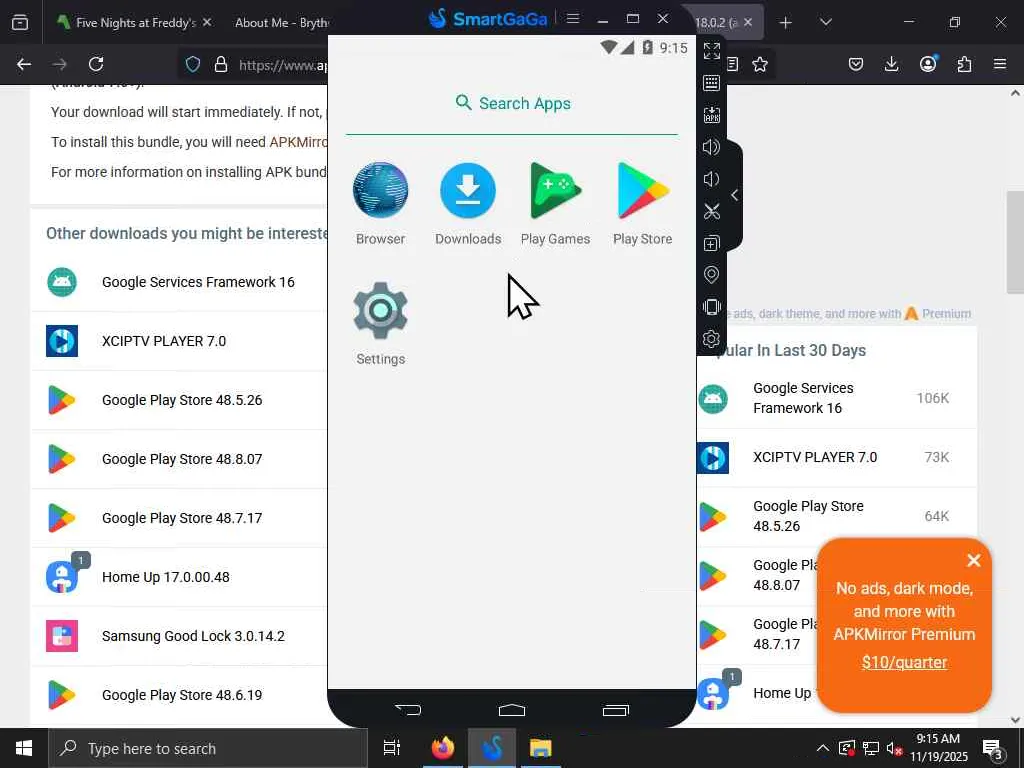1024x768 pixels.
Task: Click Firefox tracking protection shield icon
Action: coord(193,64)
